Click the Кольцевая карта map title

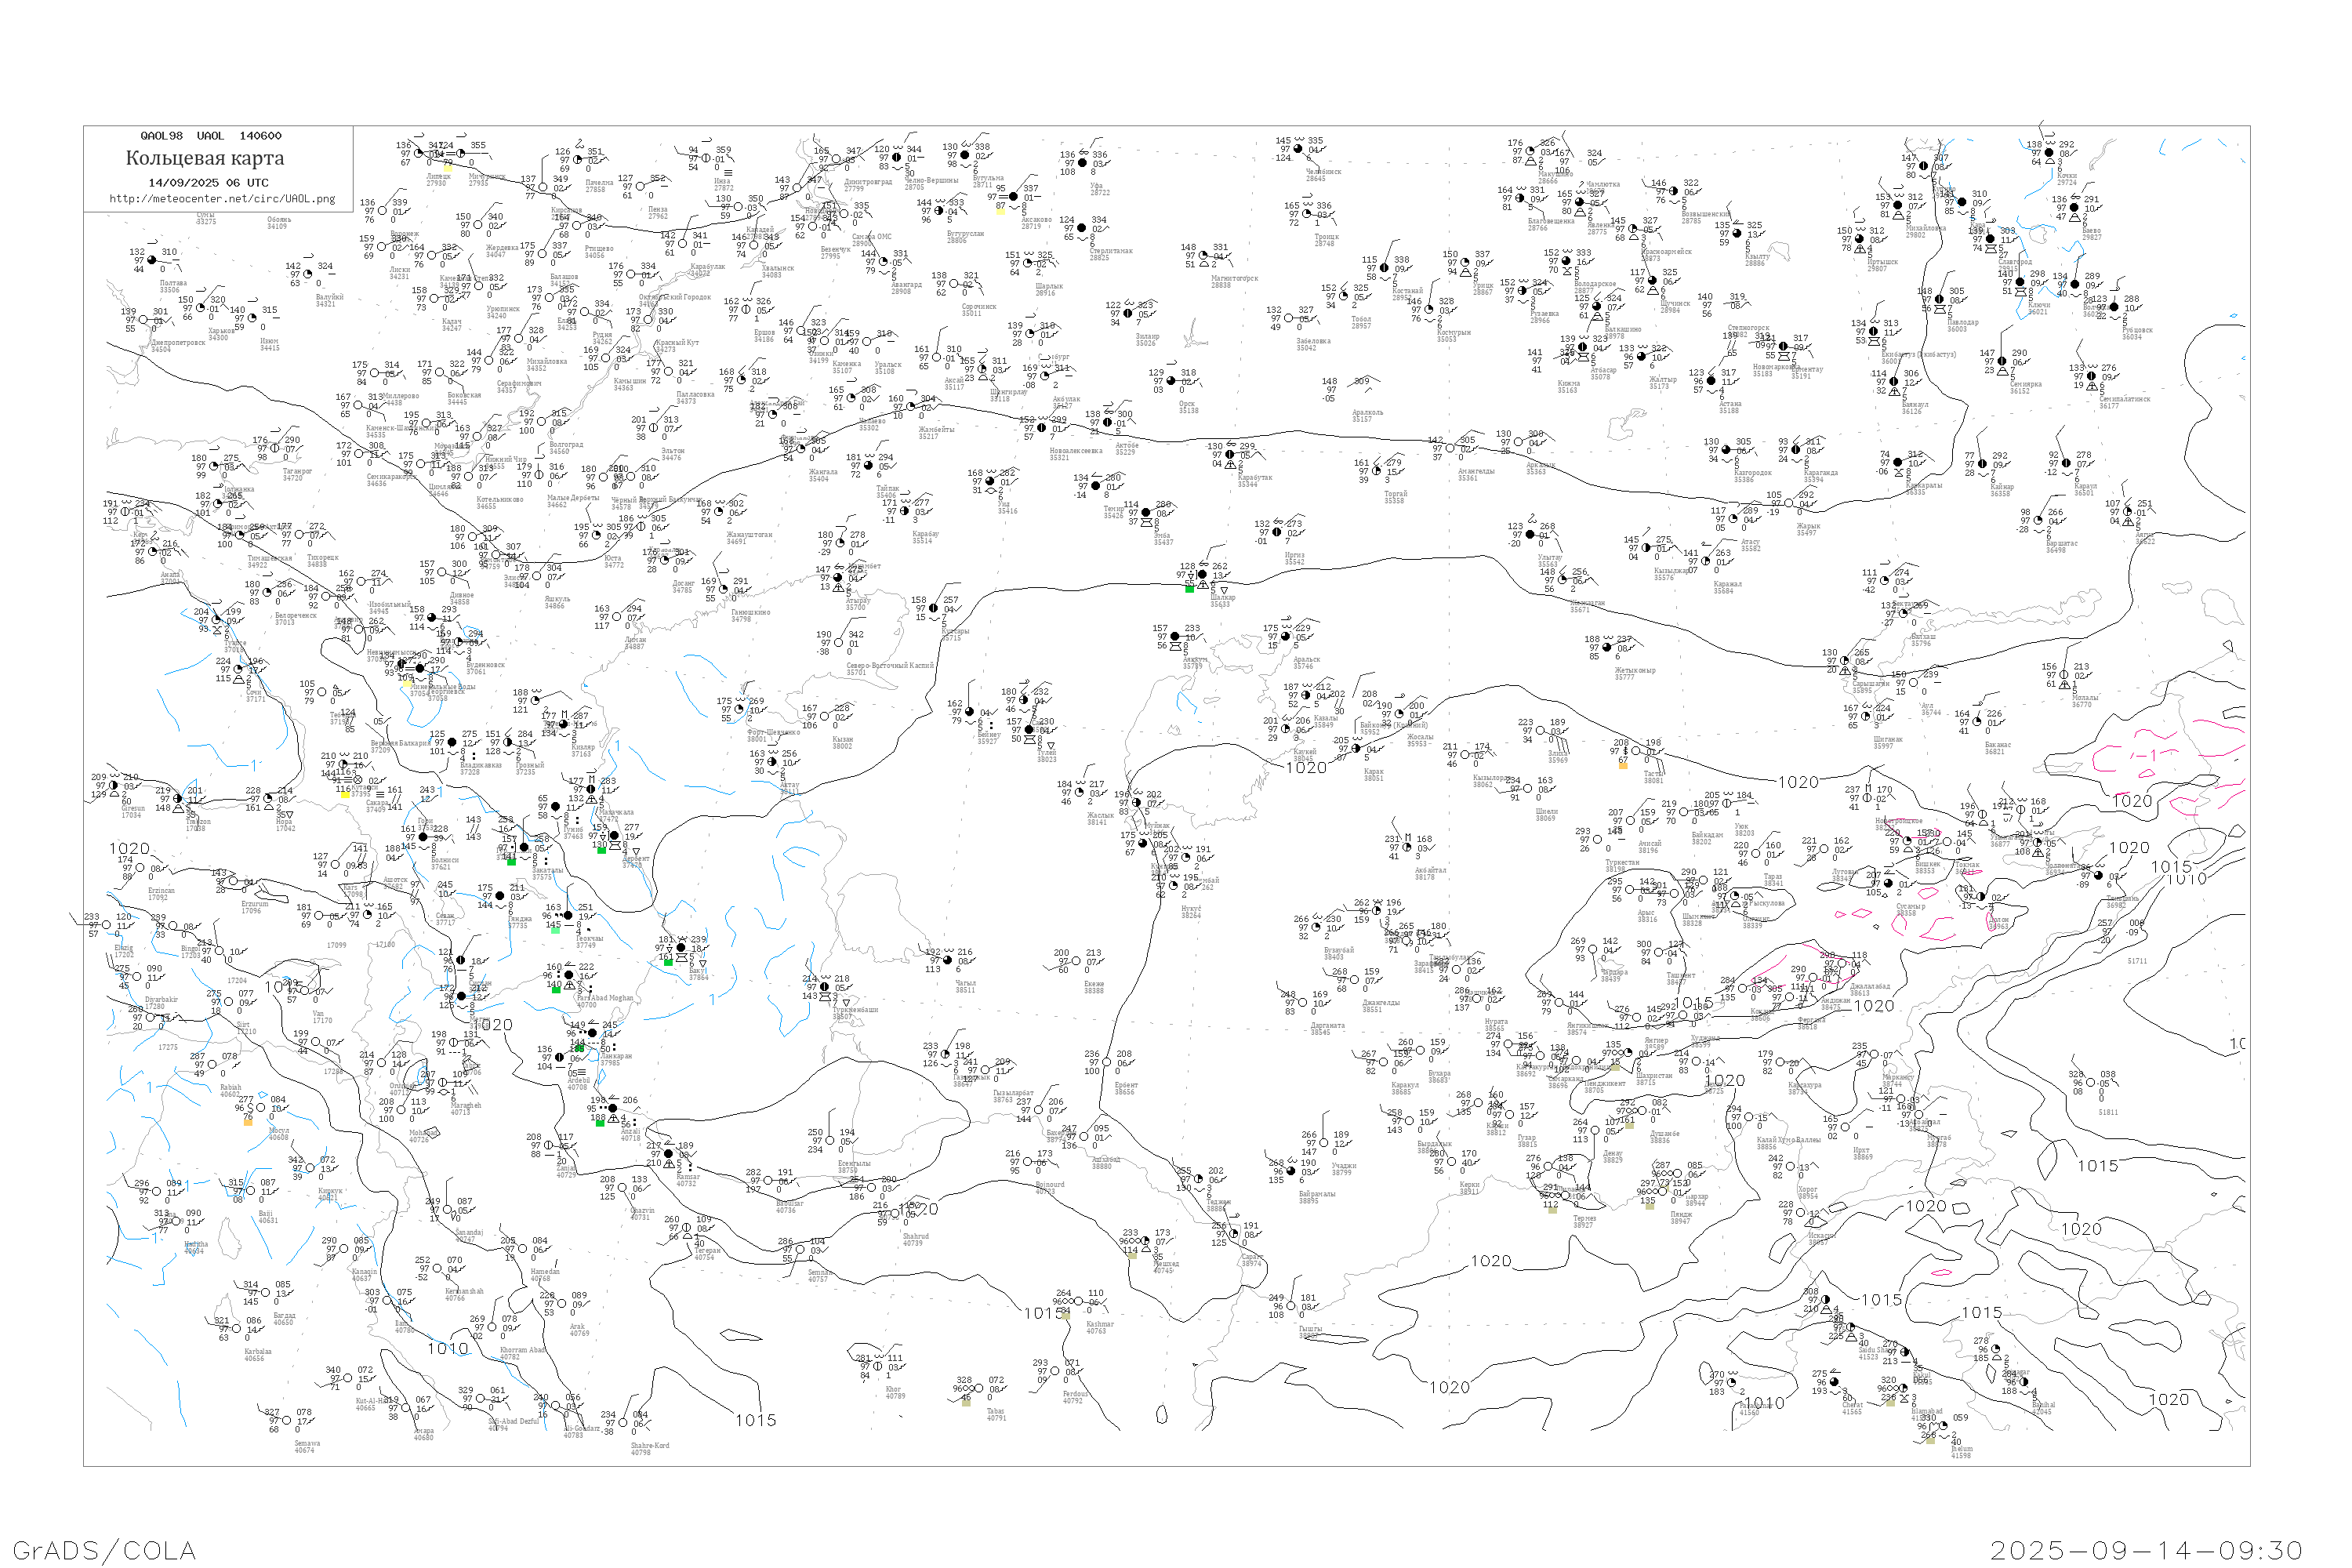click(205, 158)
